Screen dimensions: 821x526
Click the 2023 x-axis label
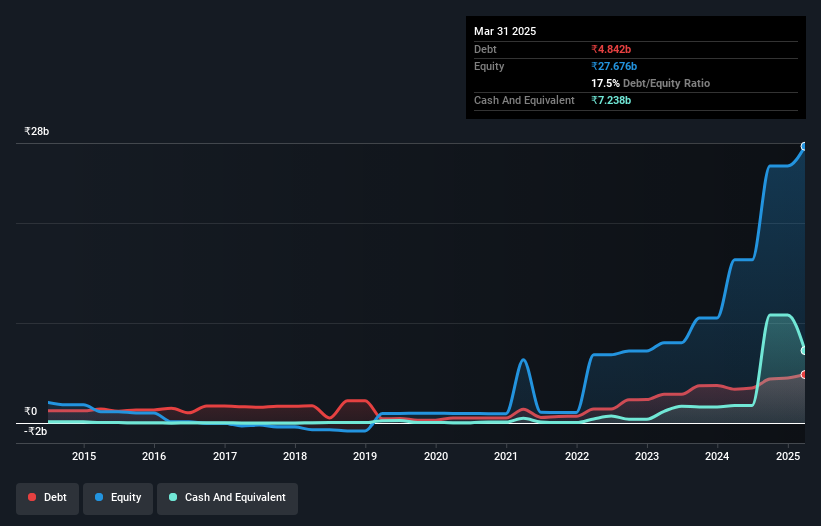(647, 456)
